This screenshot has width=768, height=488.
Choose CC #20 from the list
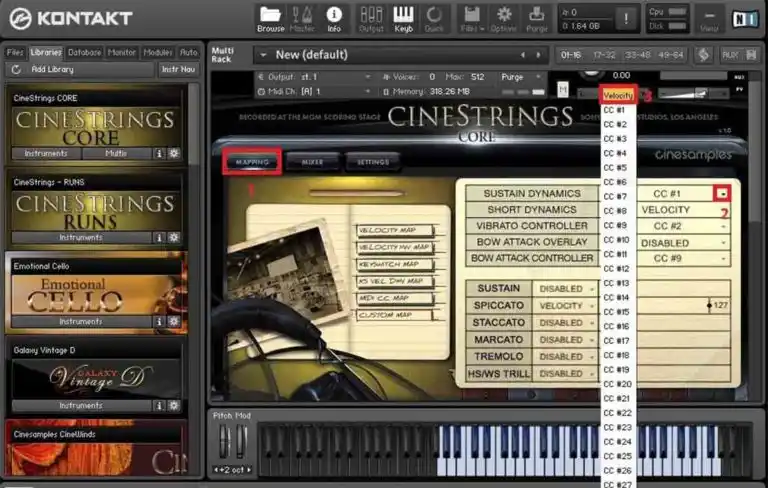pyautogui.click(x=617, y=384)
